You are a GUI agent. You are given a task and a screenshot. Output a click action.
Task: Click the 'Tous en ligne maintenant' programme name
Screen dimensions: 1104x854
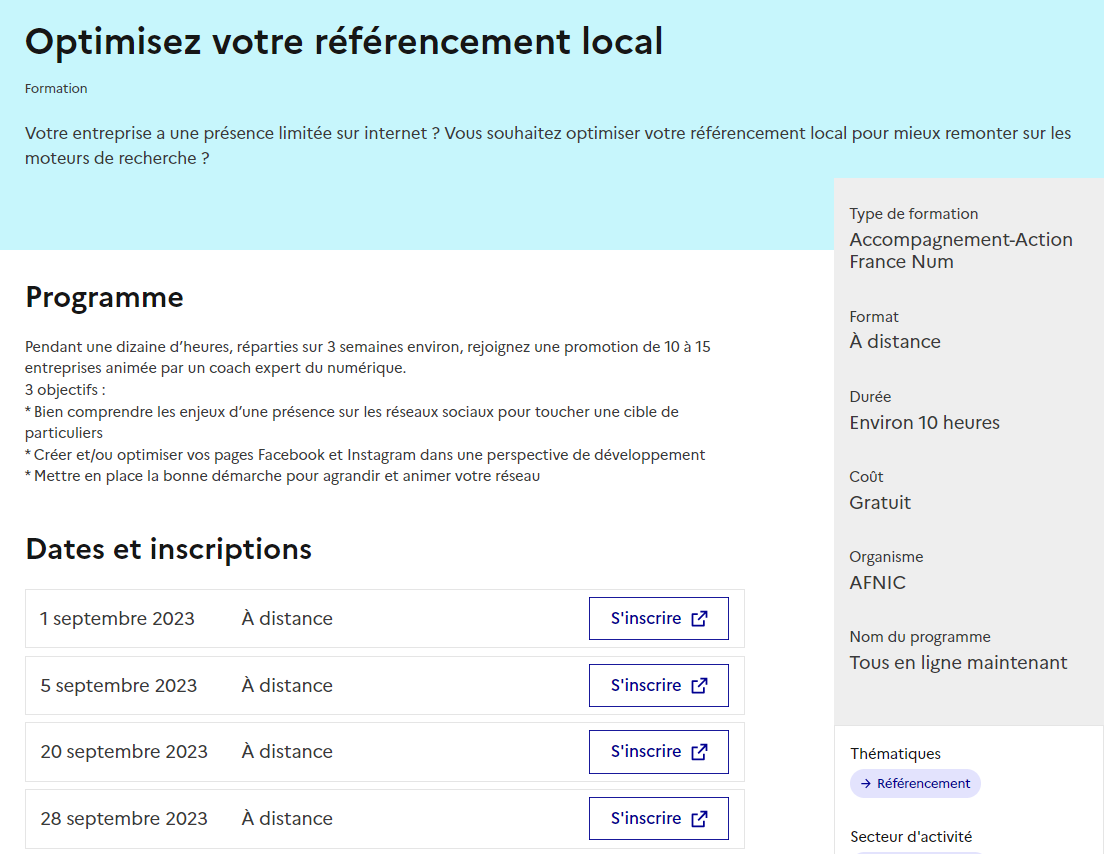(x=958, y=663)
